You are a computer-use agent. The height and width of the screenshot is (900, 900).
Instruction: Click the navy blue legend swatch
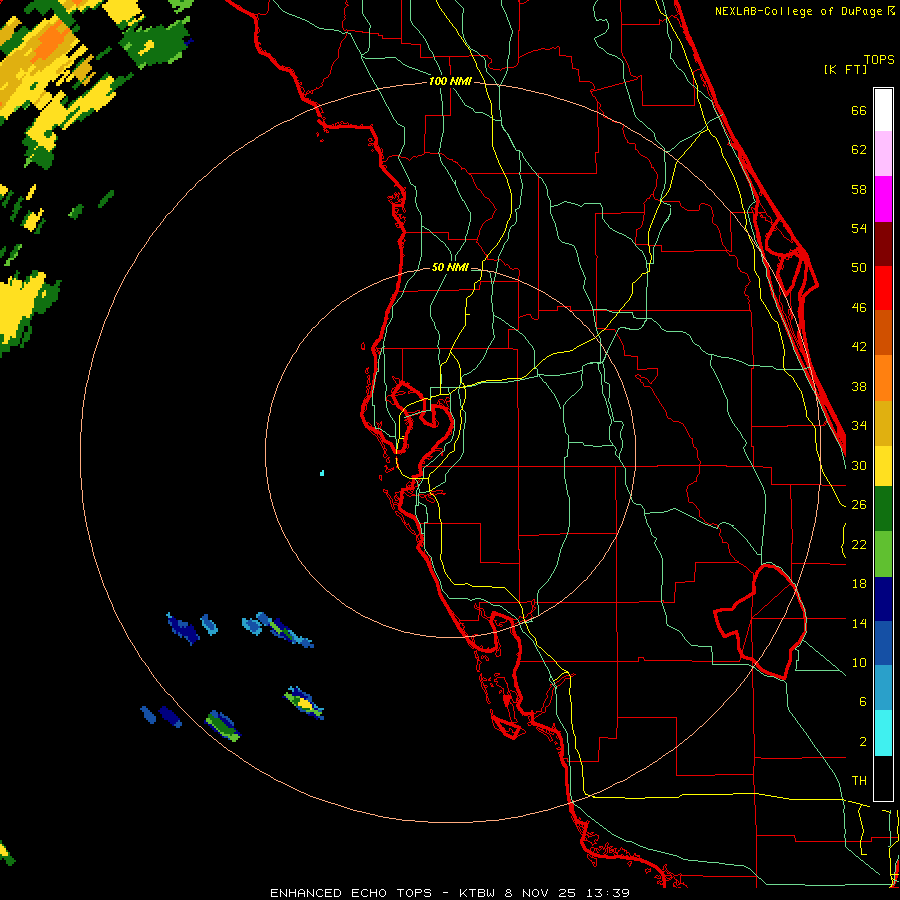(883, 599)
